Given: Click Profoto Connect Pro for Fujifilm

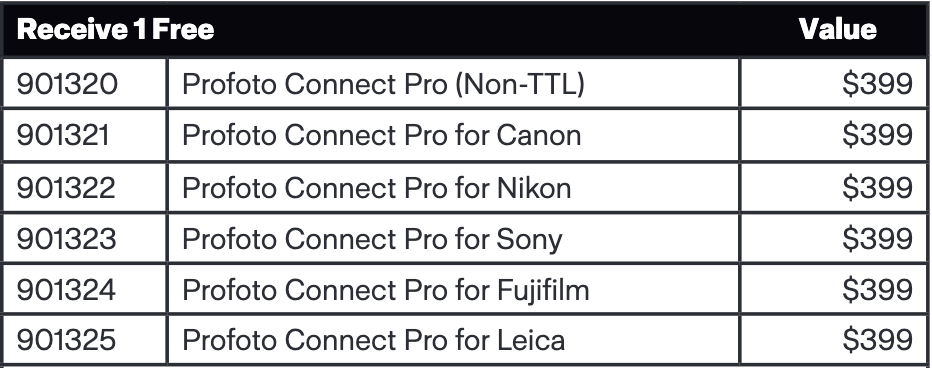Looking at the screenshot, I should (x=386, y=291).
